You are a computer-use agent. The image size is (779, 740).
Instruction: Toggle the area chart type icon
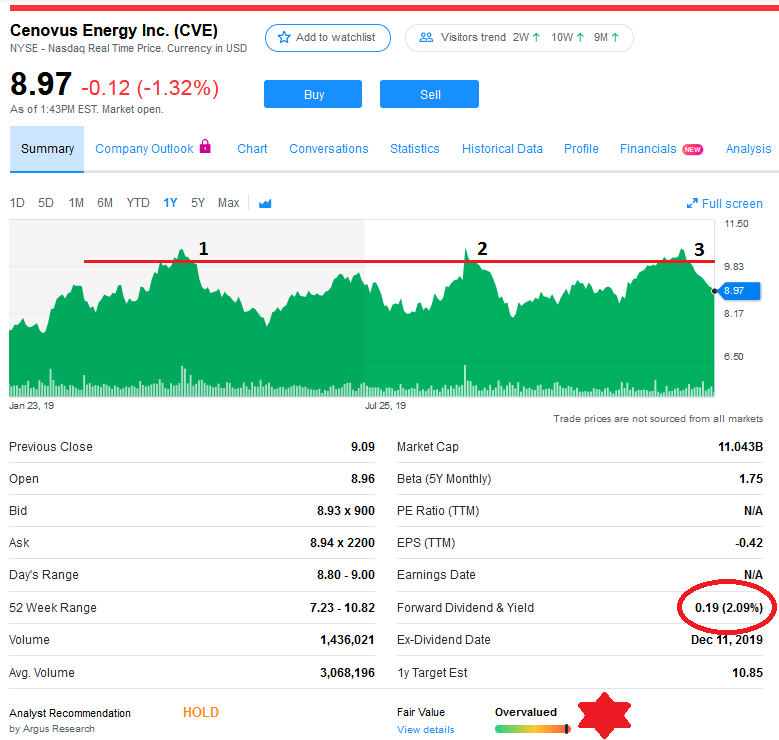click(265, 203)
